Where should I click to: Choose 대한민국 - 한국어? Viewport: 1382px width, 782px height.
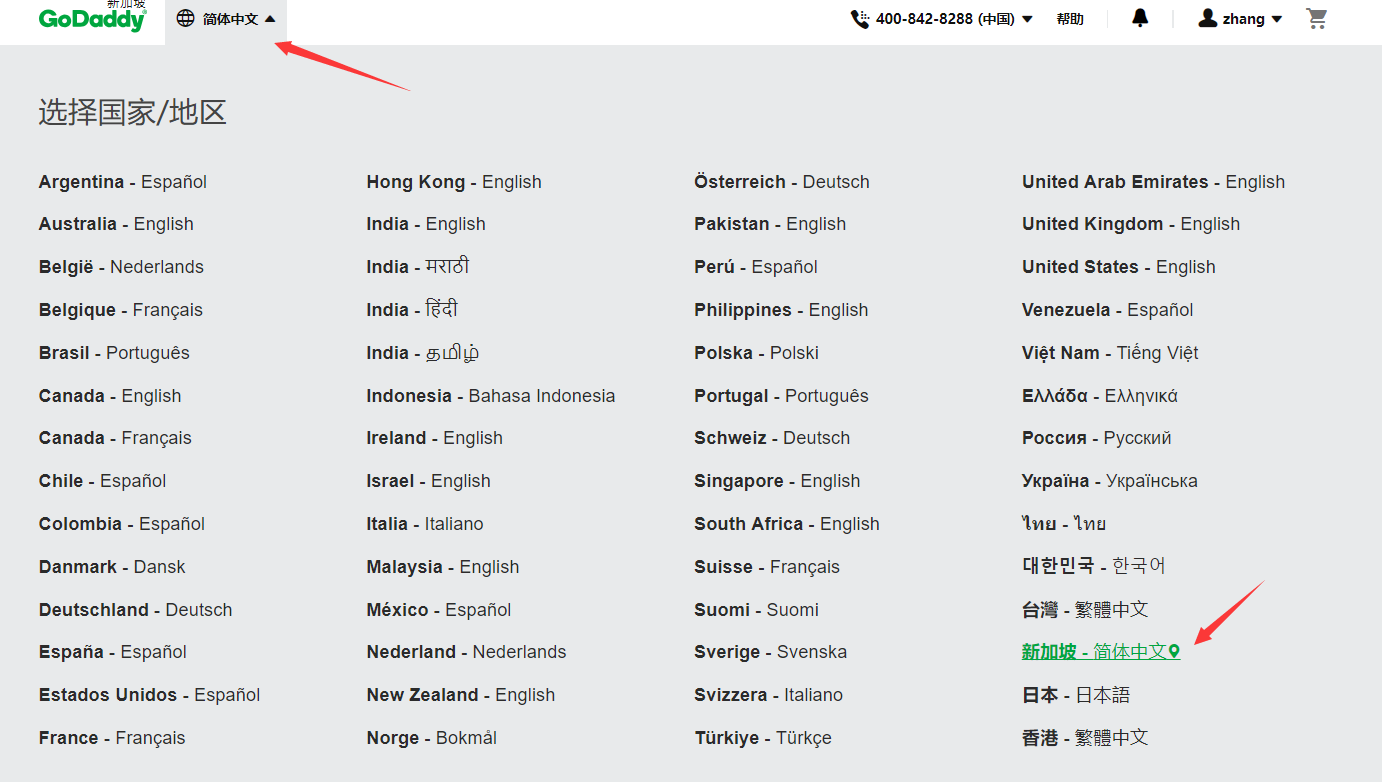pos(1094,567)
